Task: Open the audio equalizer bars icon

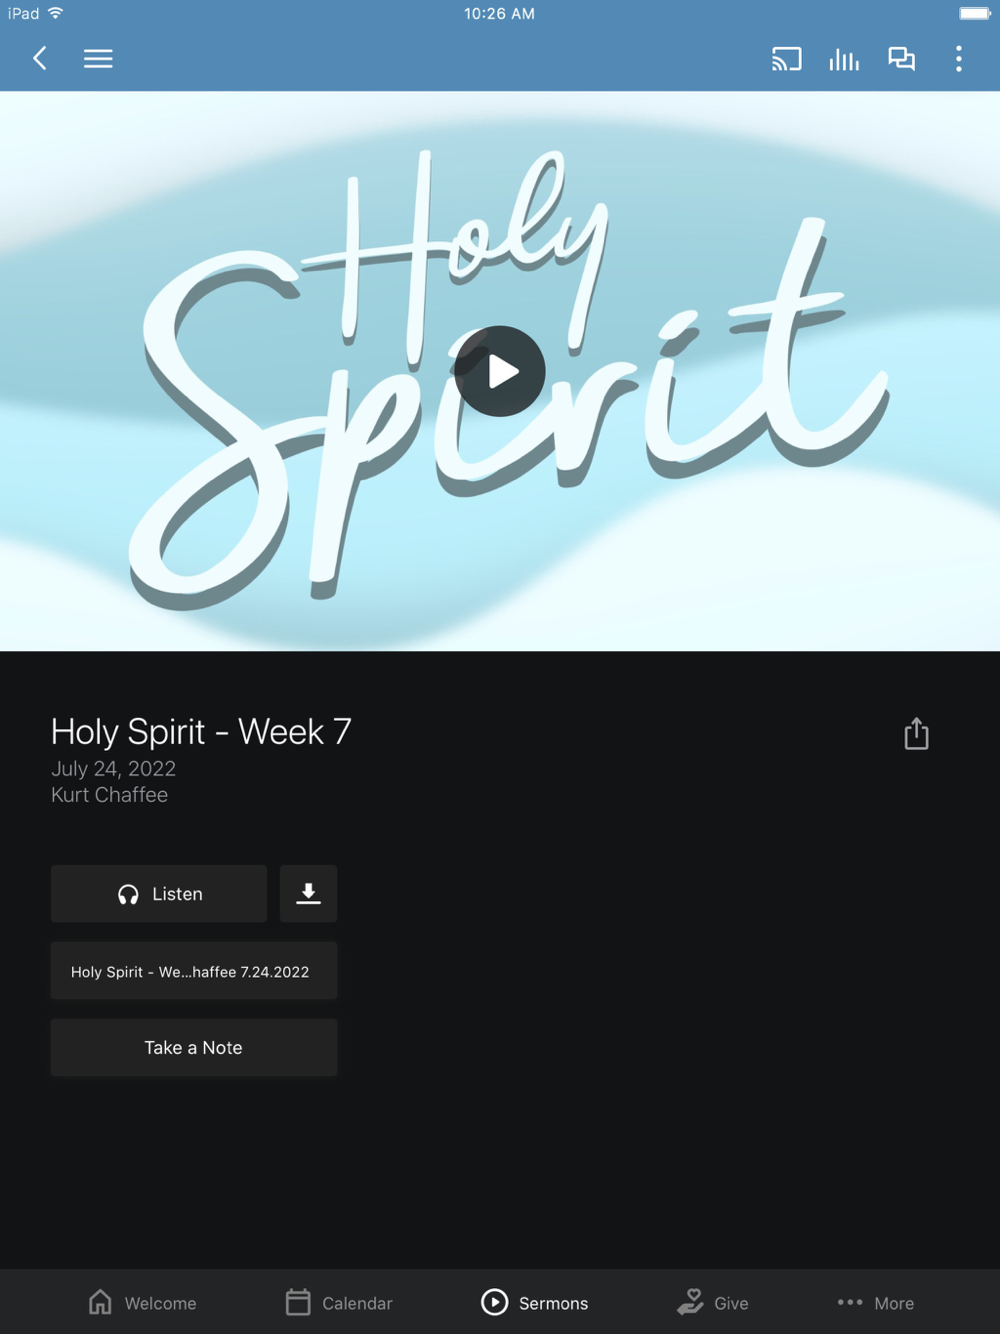Action: [844, 59]
